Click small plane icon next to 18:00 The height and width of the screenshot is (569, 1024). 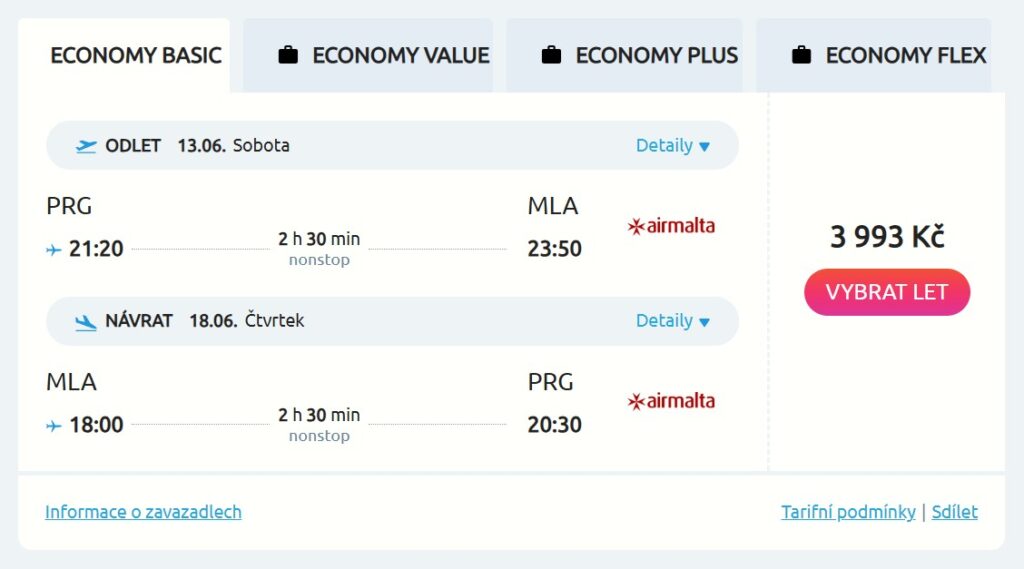[54, 425]
